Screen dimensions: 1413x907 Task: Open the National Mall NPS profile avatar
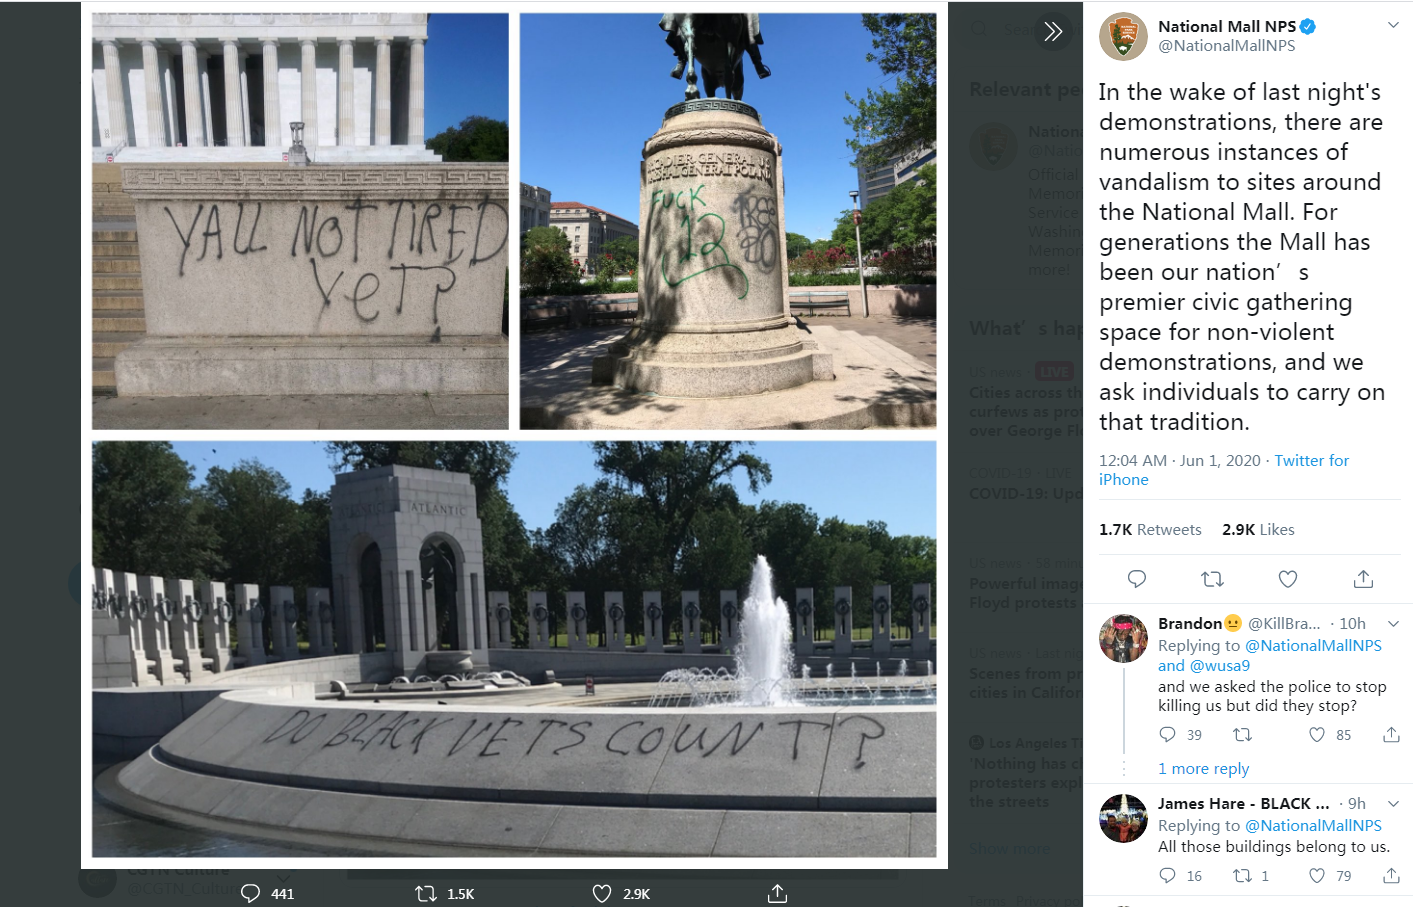[x=1123, y=37]
